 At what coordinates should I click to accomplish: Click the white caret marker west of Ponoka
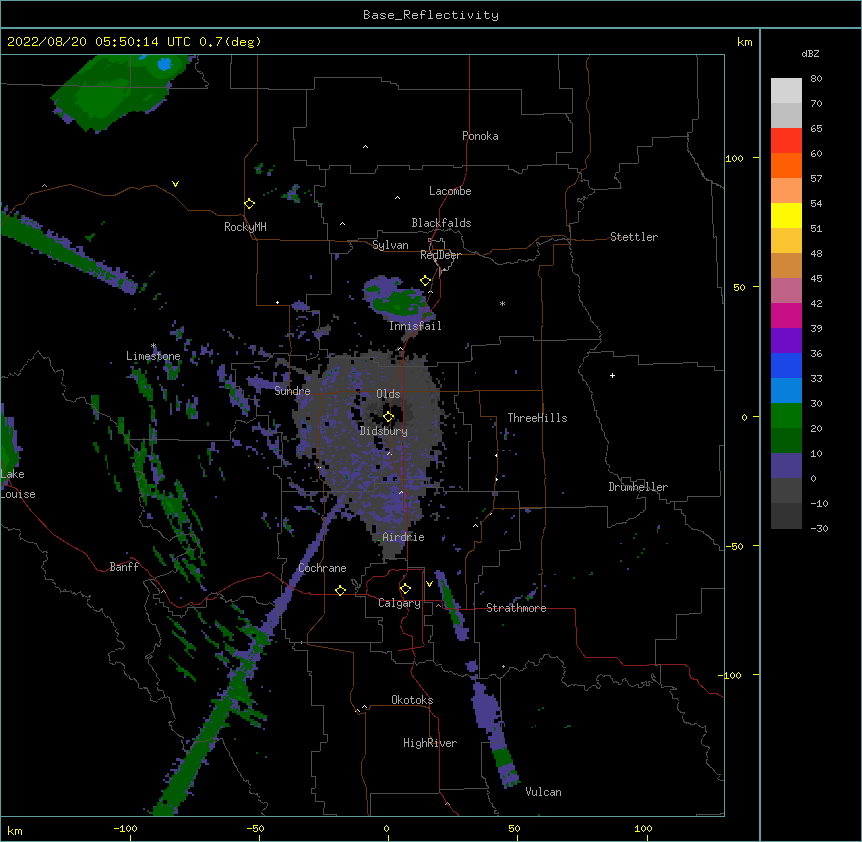click(366, 147)
